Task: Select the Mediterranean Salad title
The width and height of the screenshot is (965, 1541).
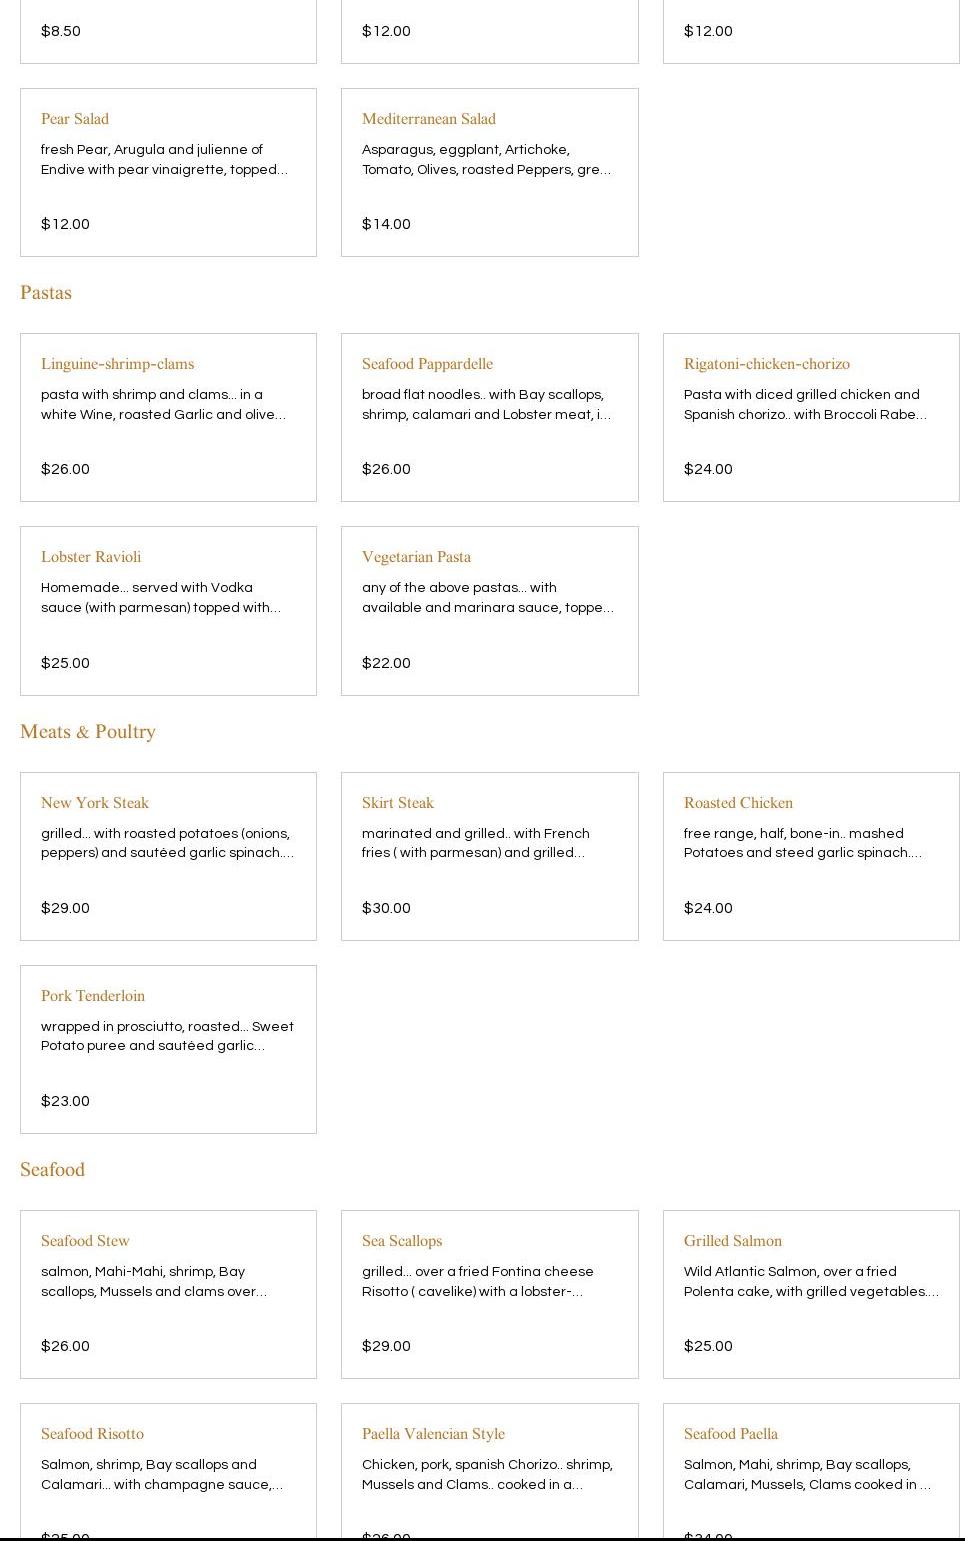Action: (x=429, y=119)
